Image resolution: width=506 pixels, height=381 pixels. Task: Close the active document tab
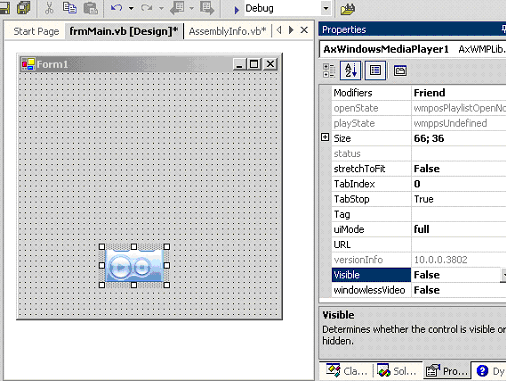tap(304, 30)
